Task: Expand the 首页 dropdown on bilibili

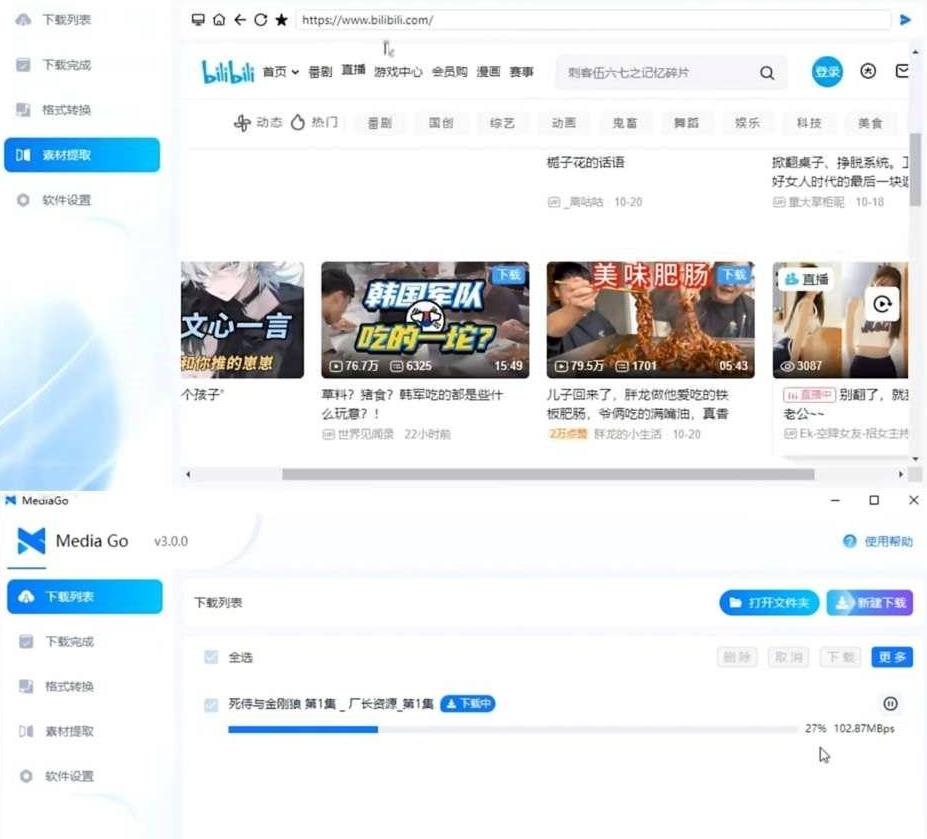Action: pos(281,72)
